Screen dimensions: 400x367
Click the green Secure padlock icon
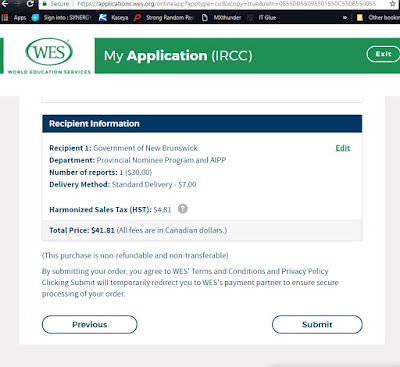point(44,4)
